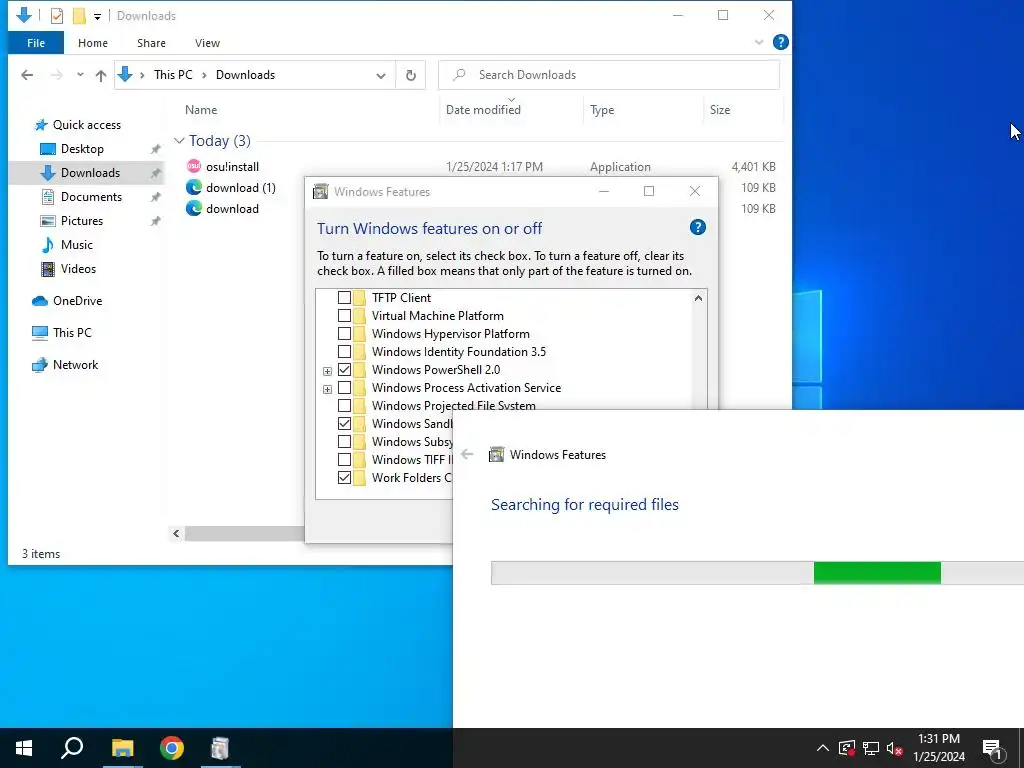Enable Windows Hypervisor Platform checkbox
Screen dimensions: 1024x768
pos(344,334)
